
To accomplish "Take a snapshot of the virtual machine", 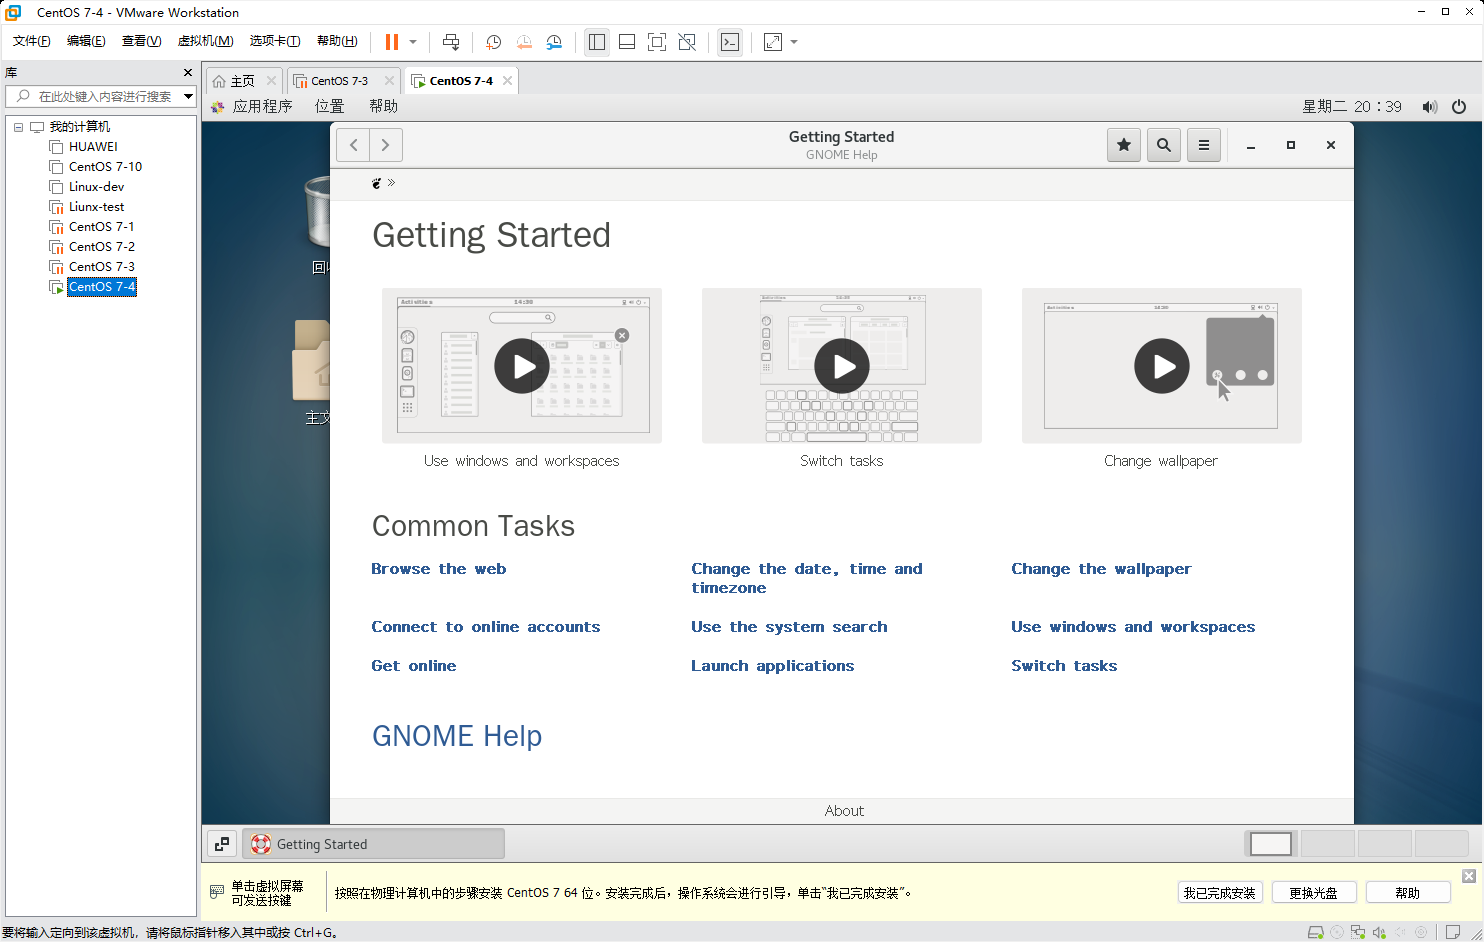I will [493, 42].
